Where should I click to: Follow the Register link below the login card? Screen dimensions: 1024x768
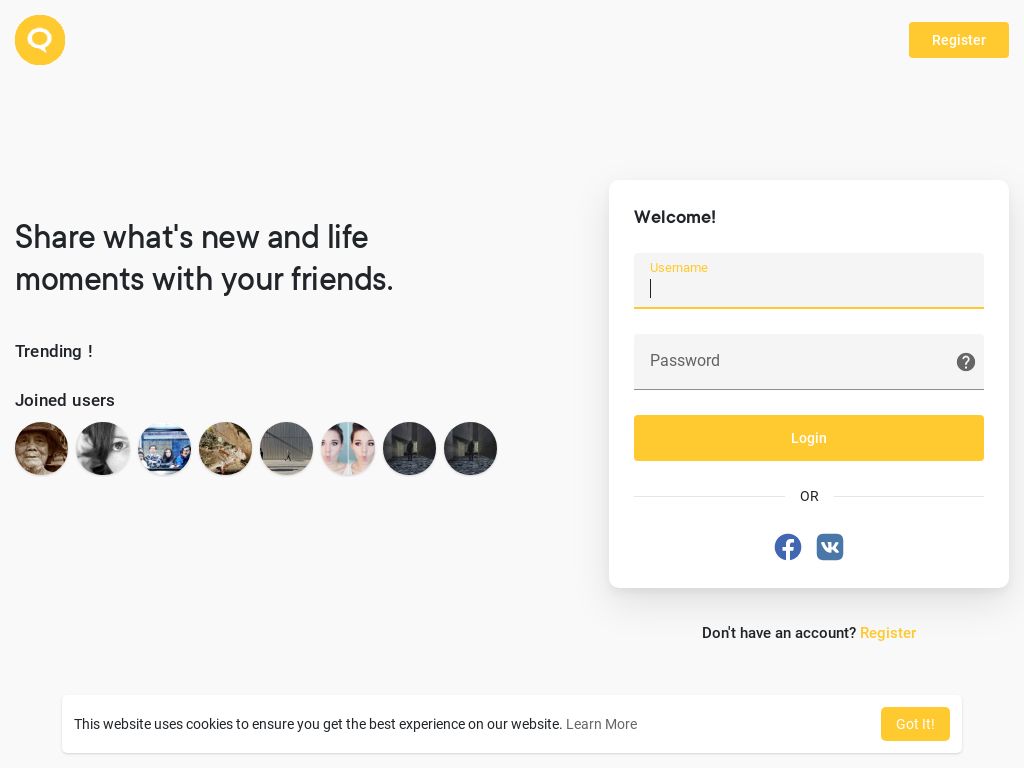coord(888,633)
